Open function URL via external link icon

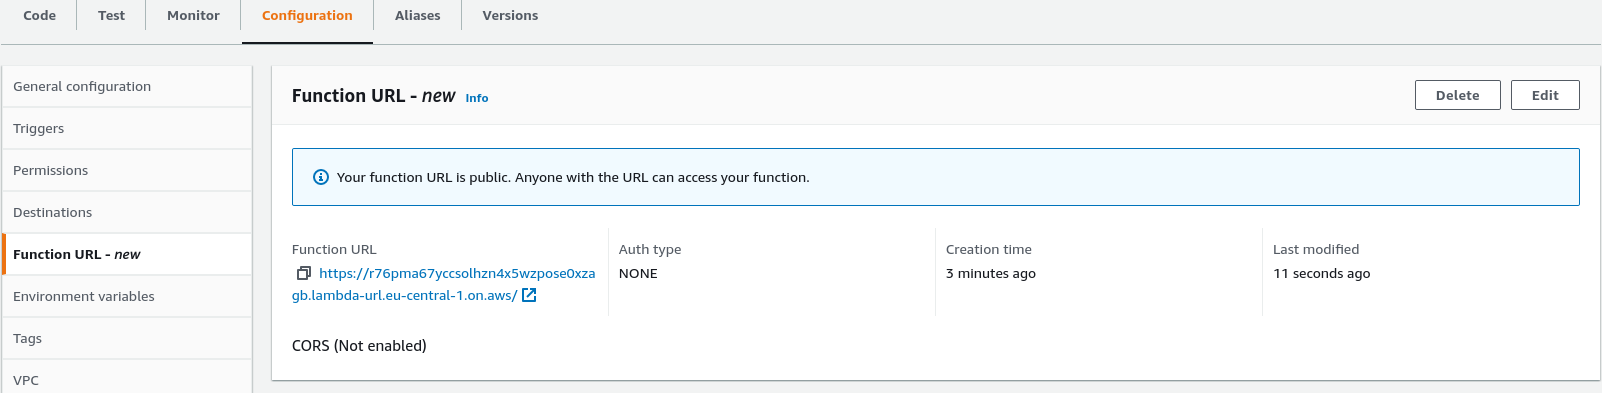[x=529, y=295]
